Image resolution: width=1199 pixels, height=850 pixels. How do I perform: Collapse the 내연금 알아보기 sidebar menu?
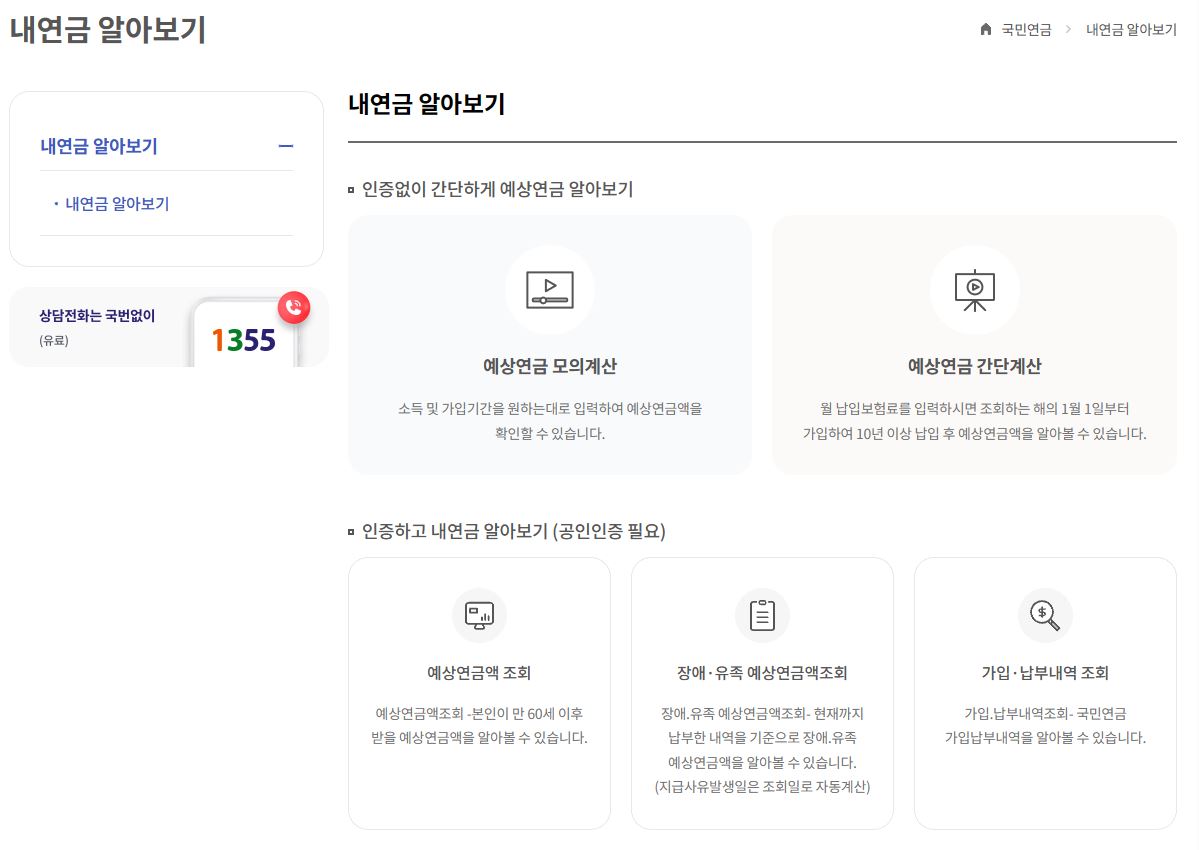[286, 146]
